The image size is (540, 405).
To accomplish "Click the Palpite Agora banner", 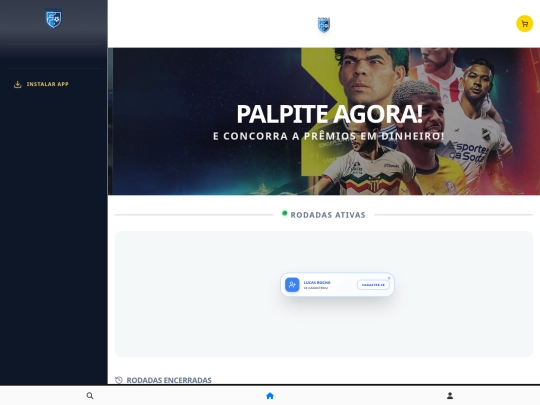I will point(324,121).
